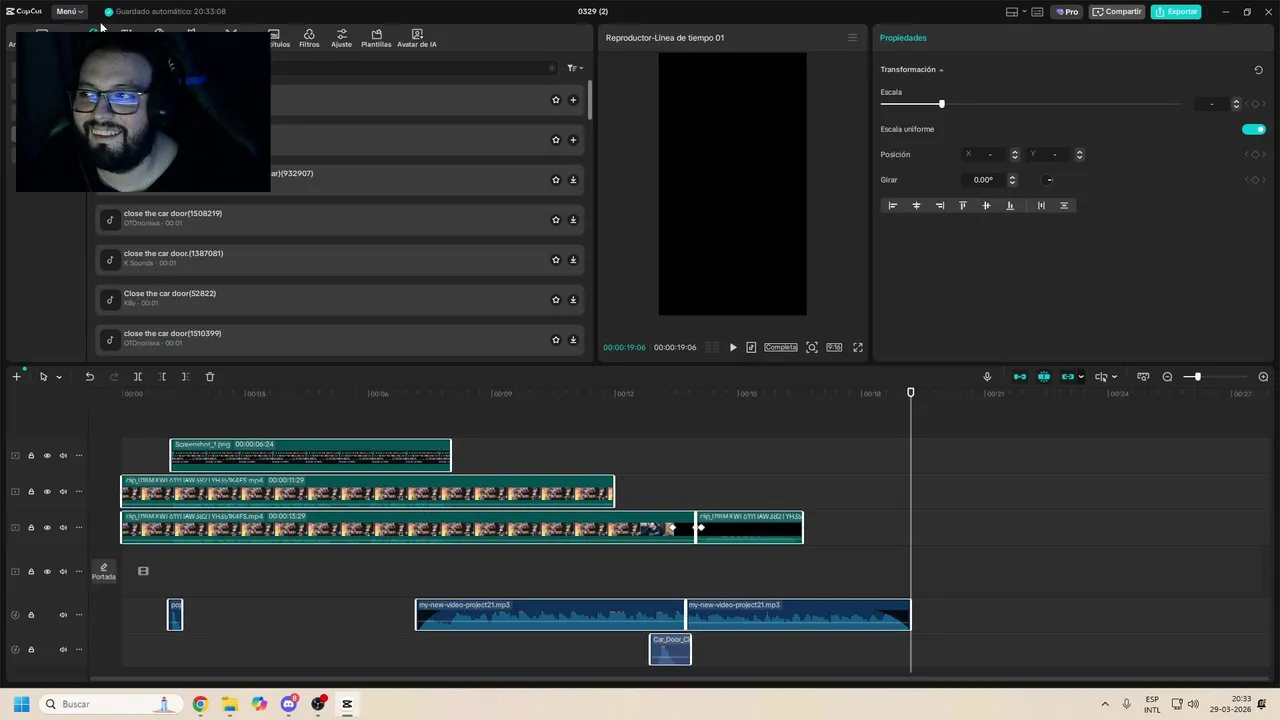Favorite Close the car door(52822) with star
1280x720 pixels.
coord(556,300)
